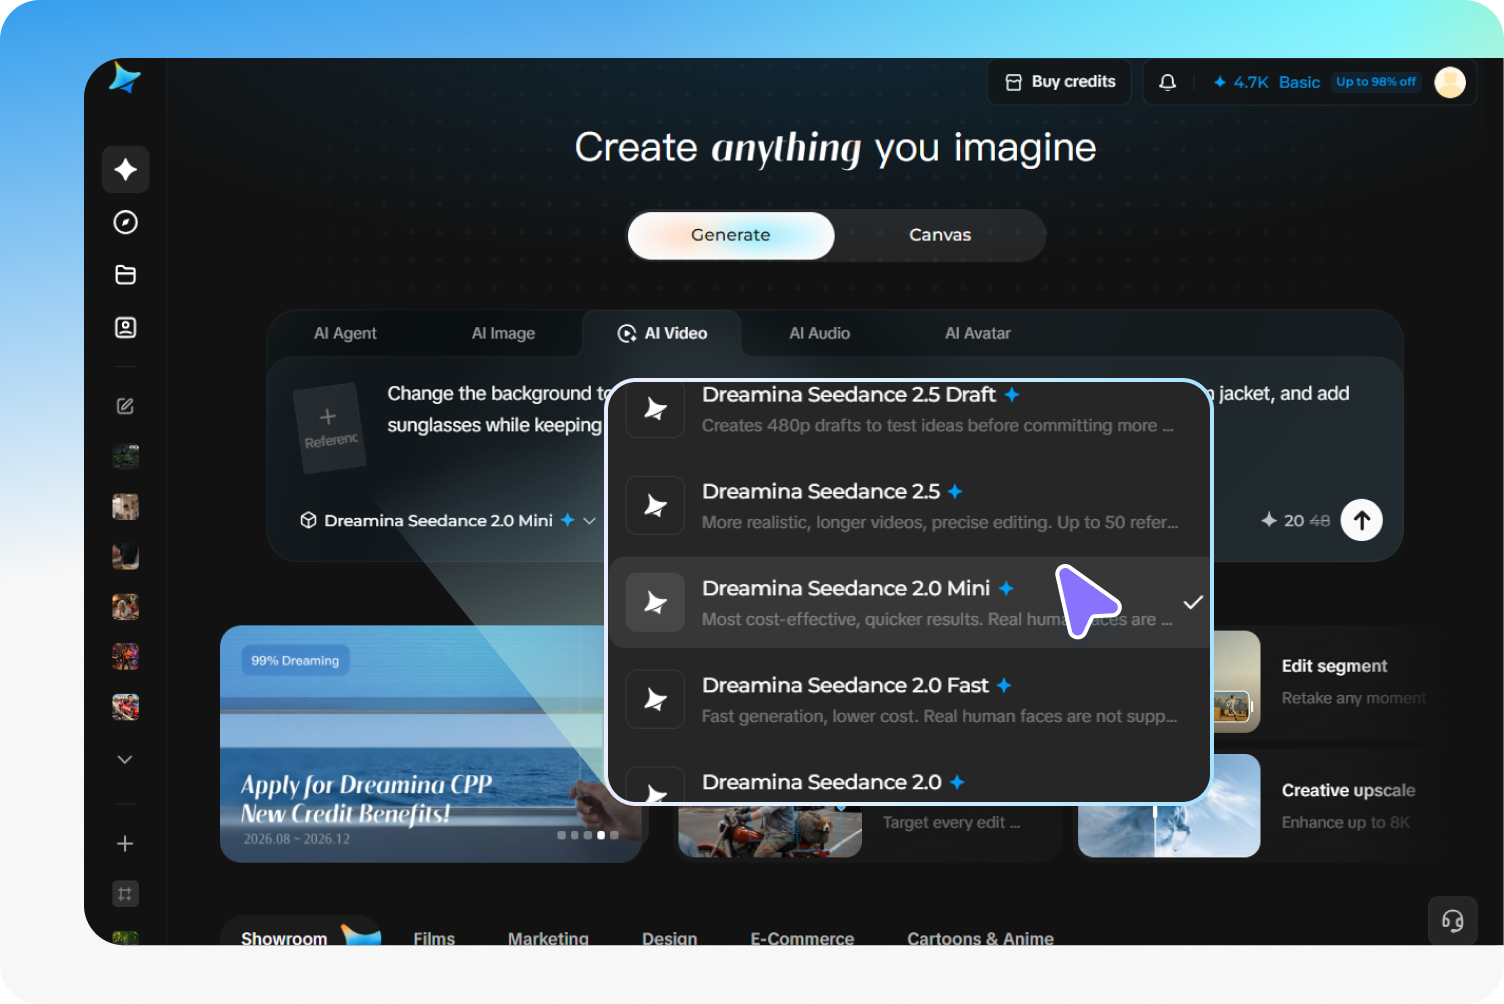Screen dimensions: 1504x1004
Task: Click the edit pencil icon in sidebar
Action: [x=125, y=406]
